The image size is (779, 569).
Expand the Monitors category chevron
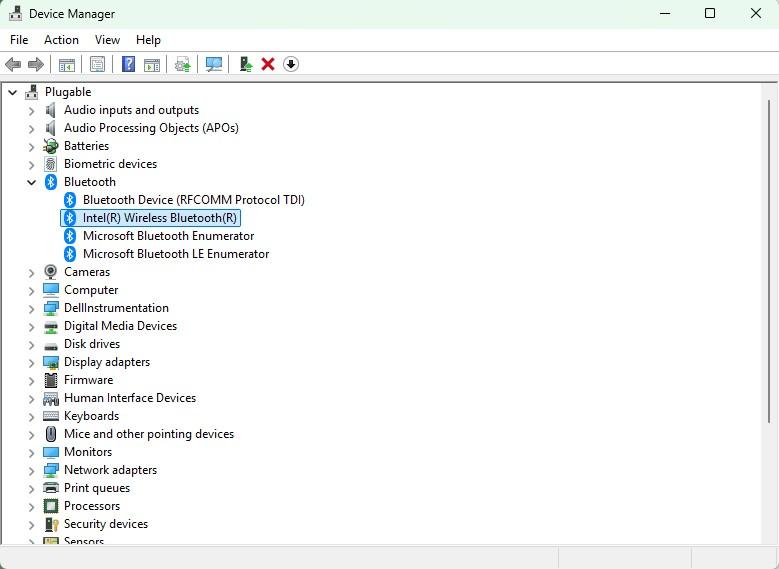[32, 452]
